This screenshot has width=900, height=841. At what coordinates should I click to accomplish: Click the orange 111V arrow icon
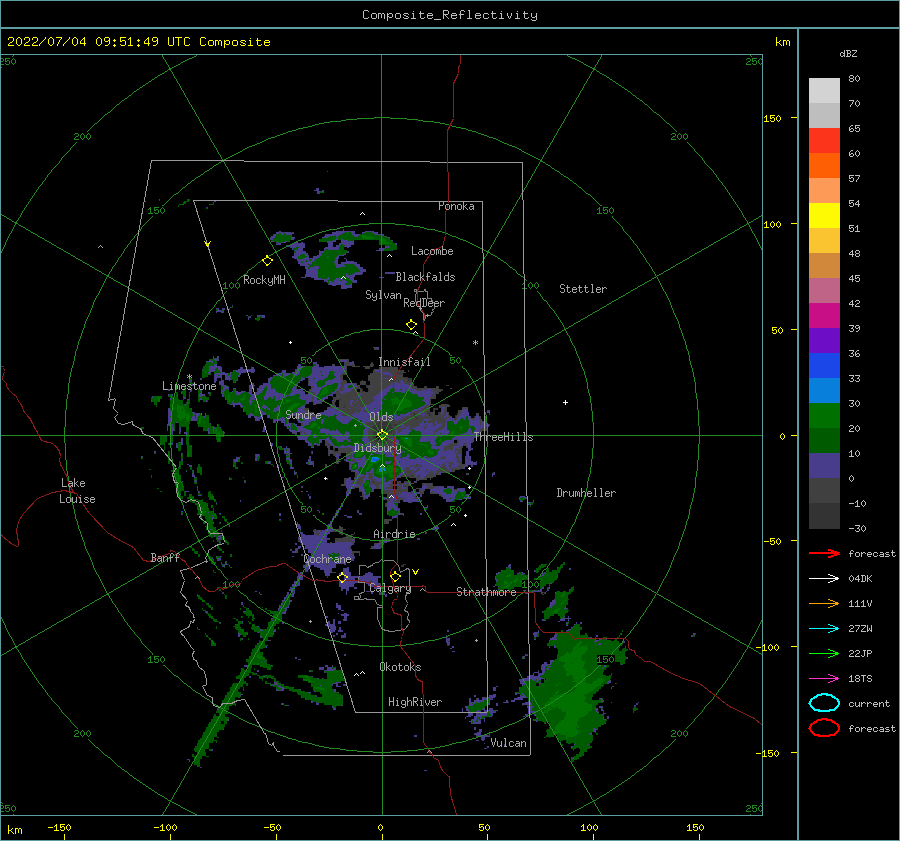click(x=824, y=603)
